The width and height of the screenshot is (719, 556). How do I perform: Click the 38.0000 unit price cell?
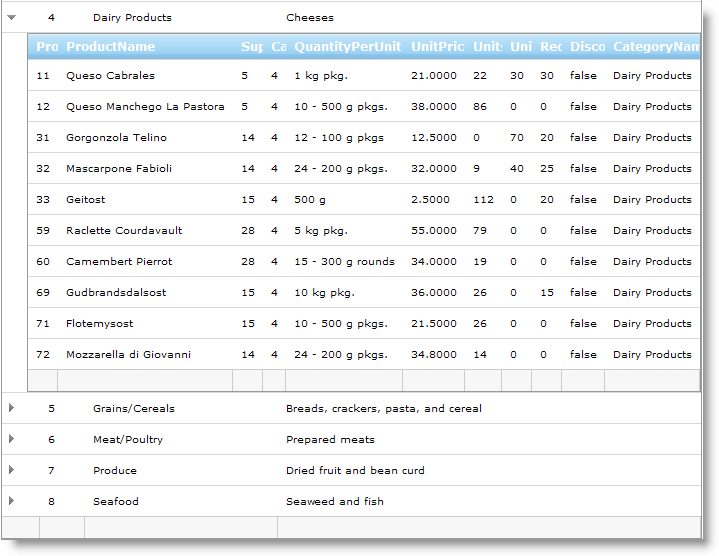tap(434, 107)
